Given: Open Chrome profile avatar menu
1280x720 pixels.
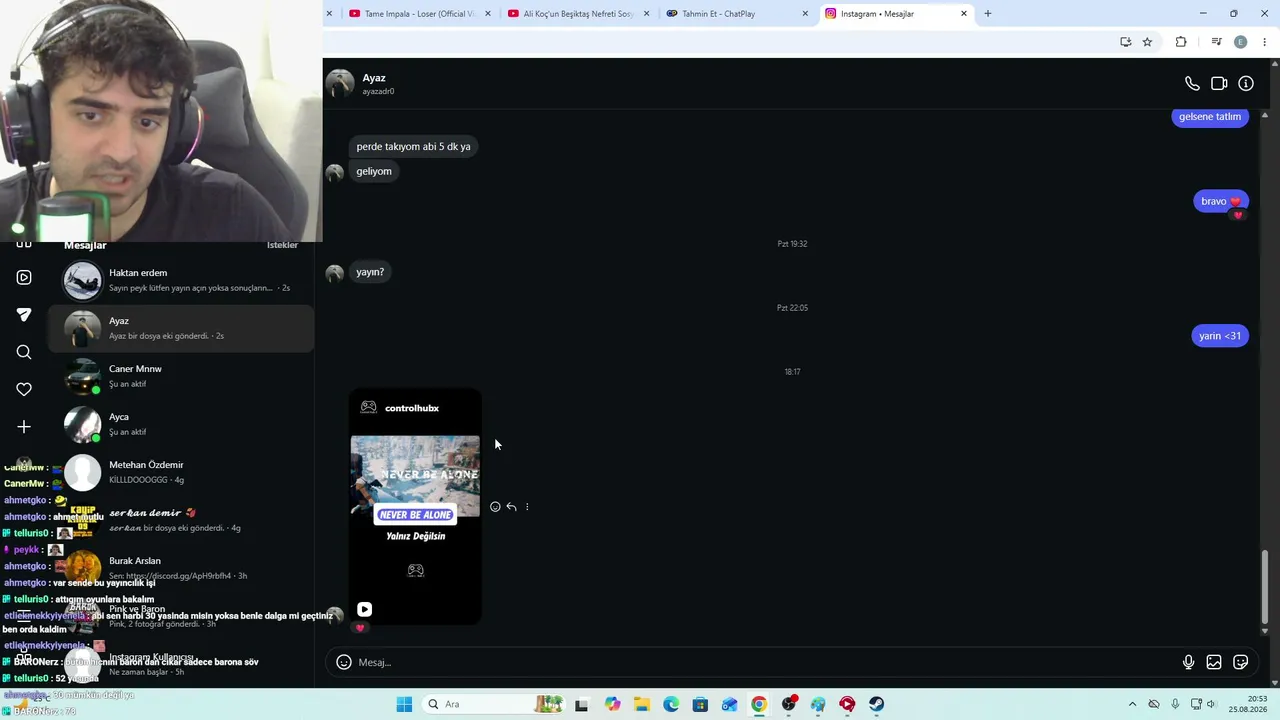Looking at the screenshot, I should tap(1241, 42).
